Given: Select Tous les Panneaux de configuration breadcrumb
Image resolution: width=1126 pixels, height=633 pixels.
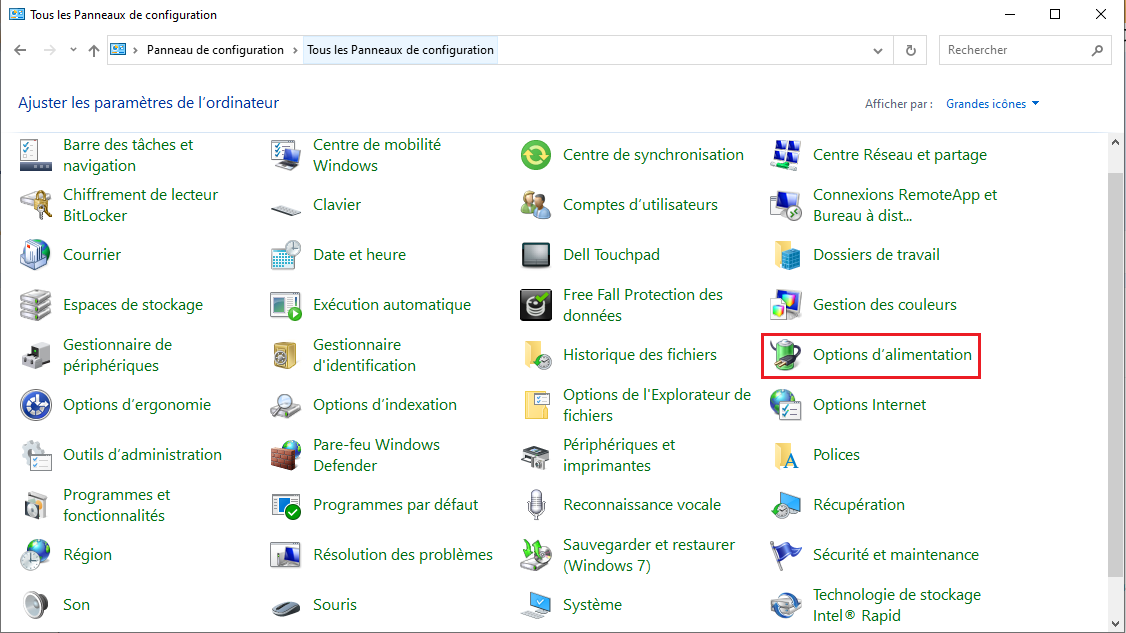Looking at the screenshot, I should [401, 50].
